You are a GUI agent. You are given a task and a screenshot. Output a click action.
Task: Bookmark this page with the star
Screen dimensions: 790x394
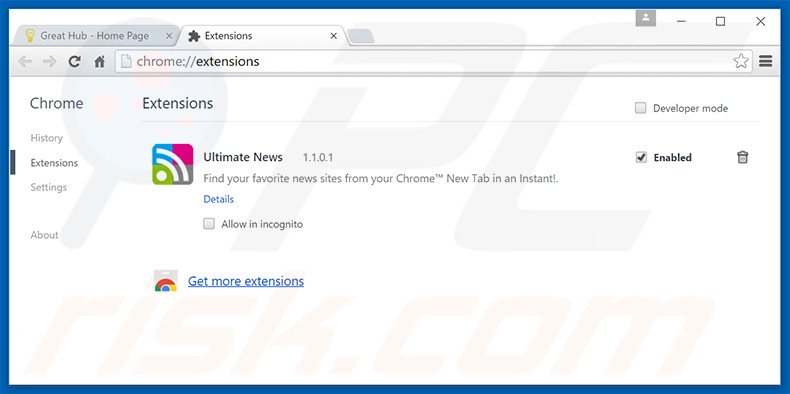(x=741, y=61)
